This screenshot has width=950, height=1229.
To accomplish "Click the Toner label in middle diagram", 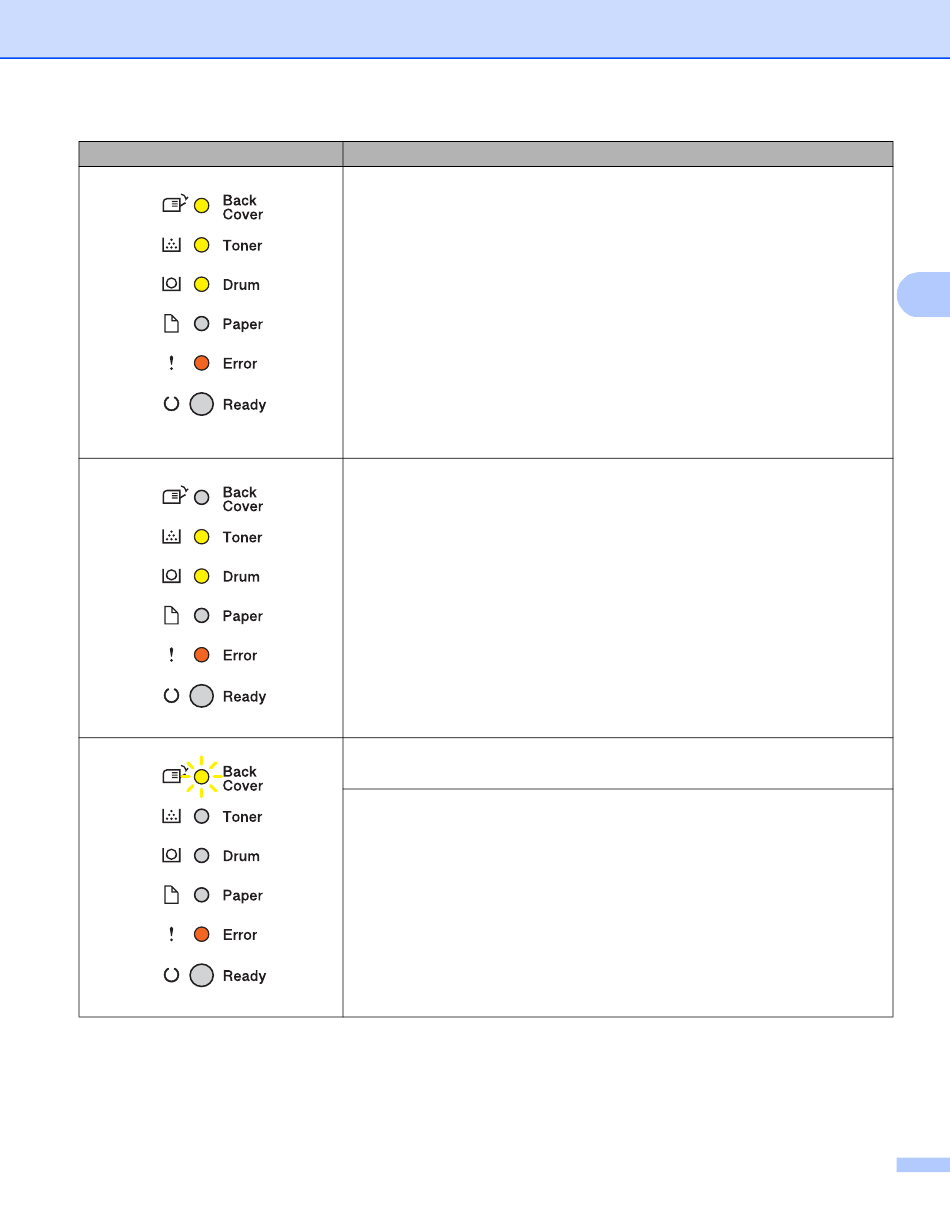I will pyautogui.click(x=242, y=537).
